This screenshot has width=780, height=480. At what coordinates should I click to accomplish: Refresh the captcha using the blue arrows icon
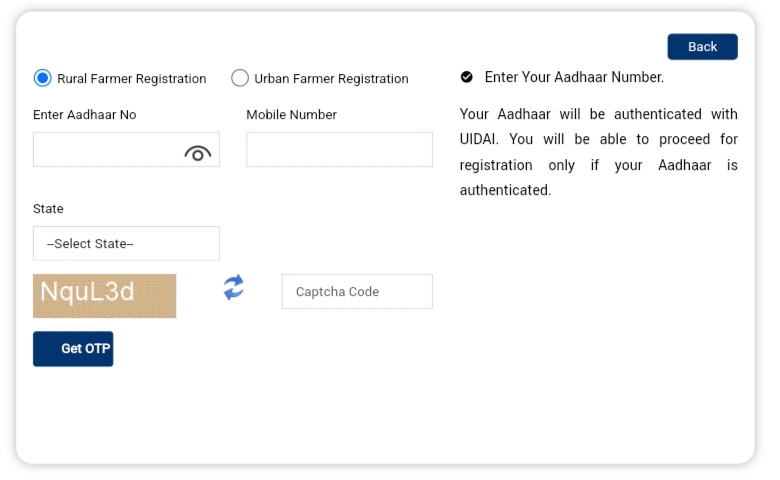pyautogui.click(x=233, y=287)
